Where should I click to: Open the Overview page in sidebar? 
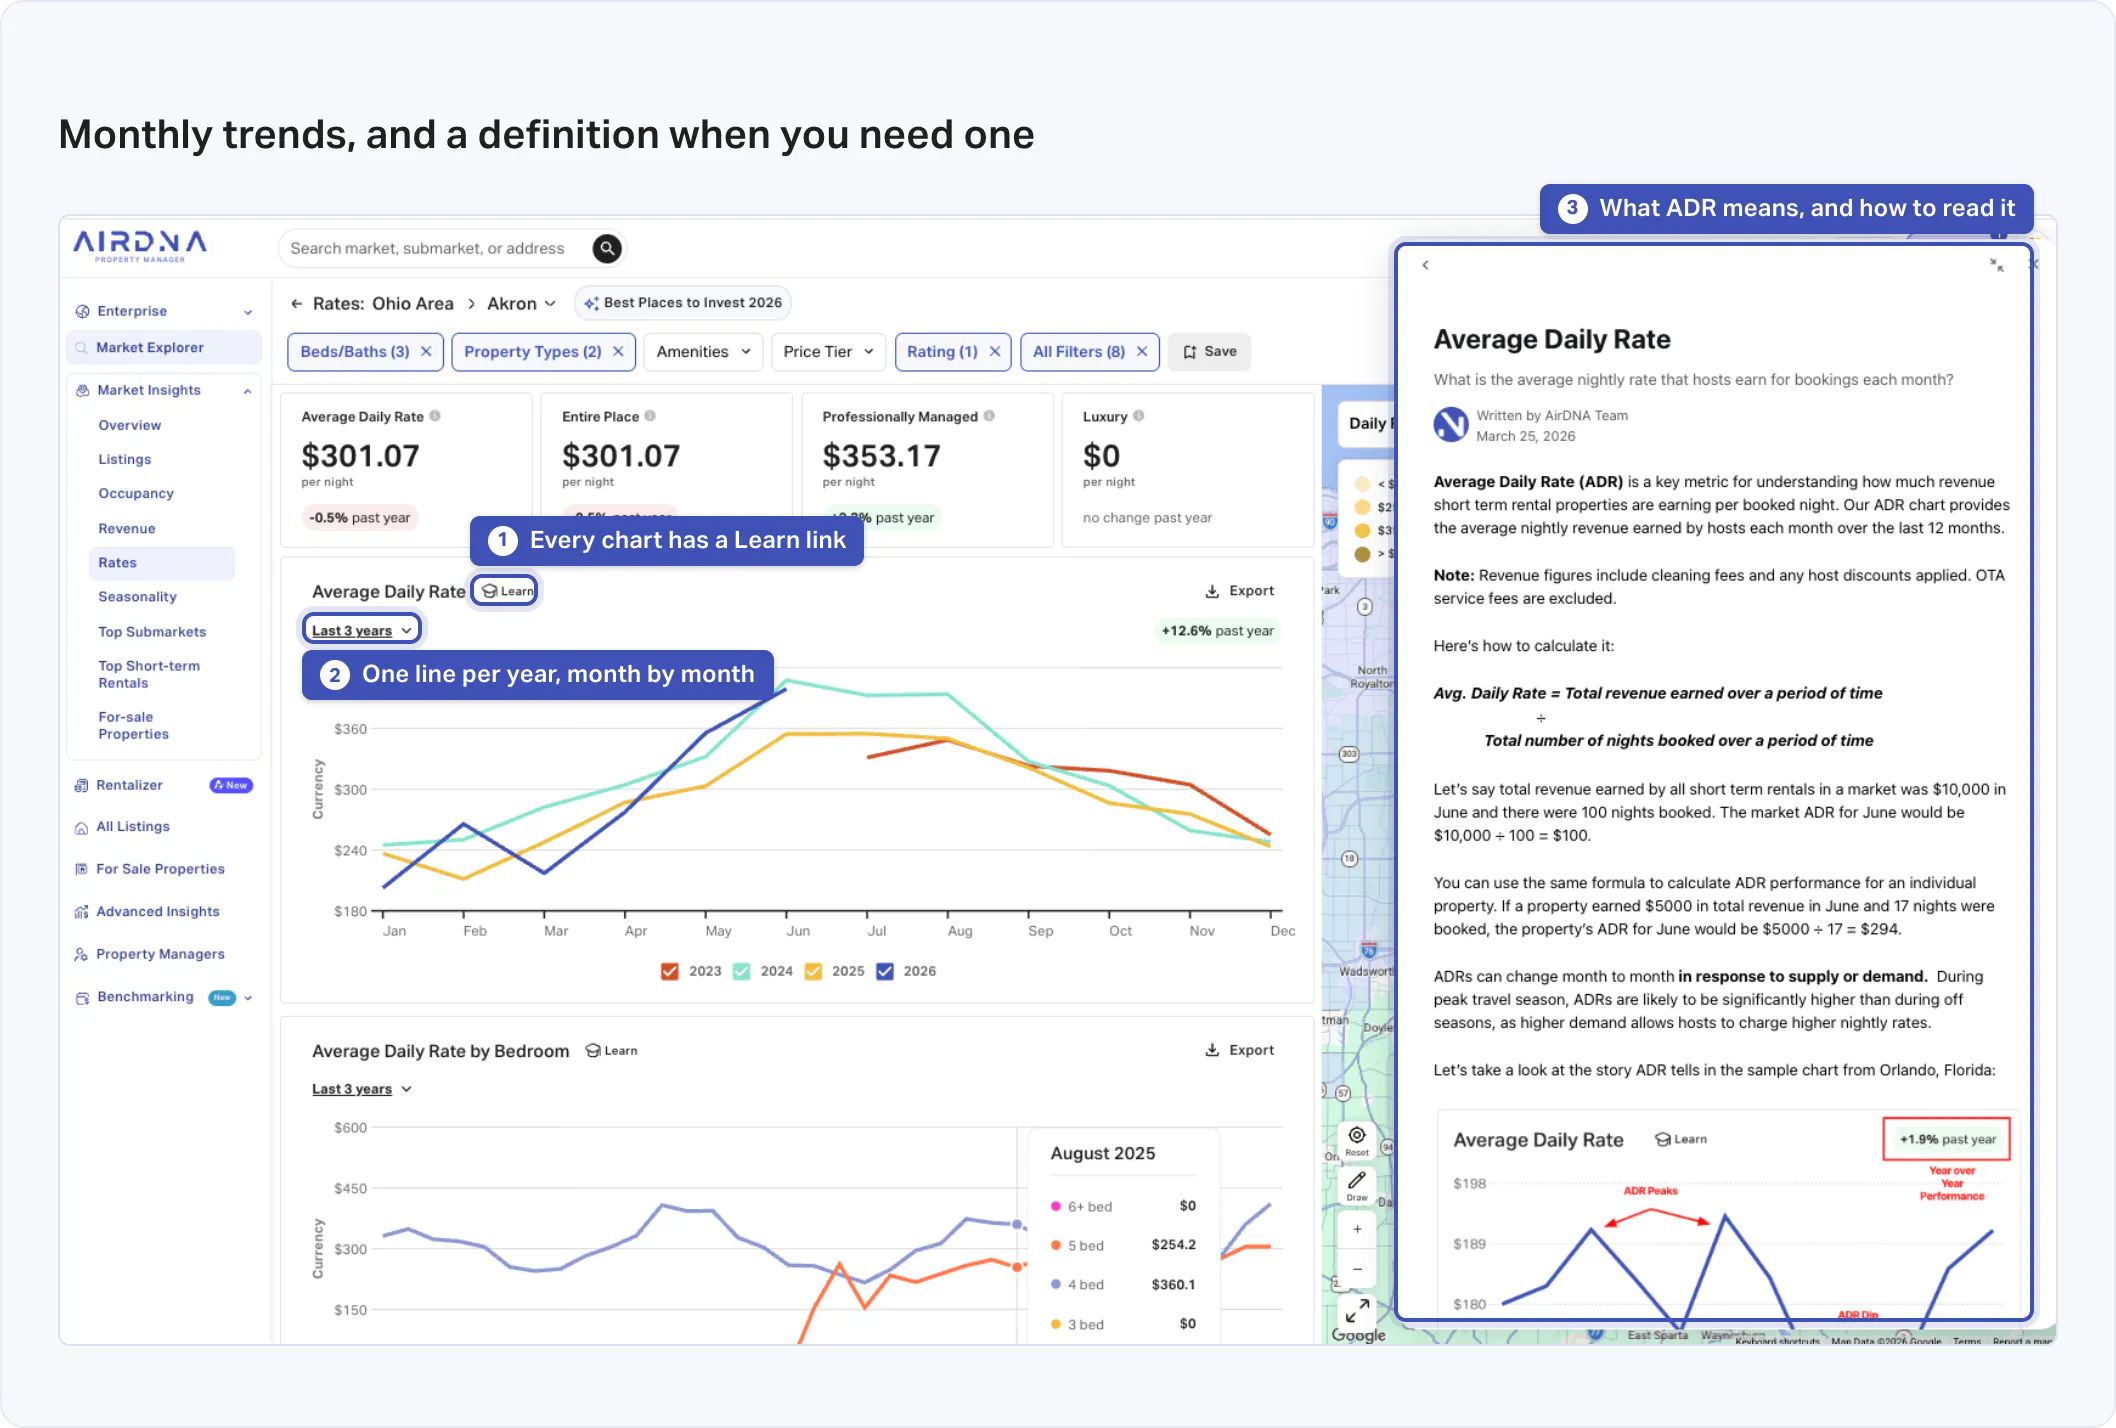(130, 425)
